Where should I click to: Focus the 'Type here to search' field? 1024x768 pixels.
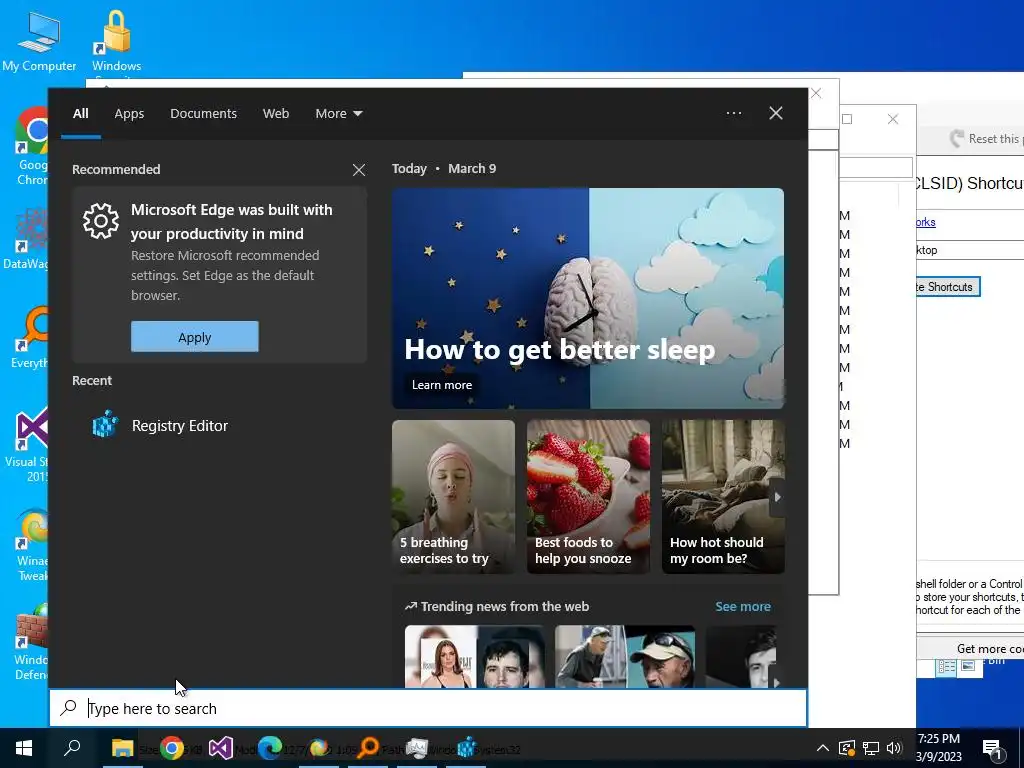428,709
